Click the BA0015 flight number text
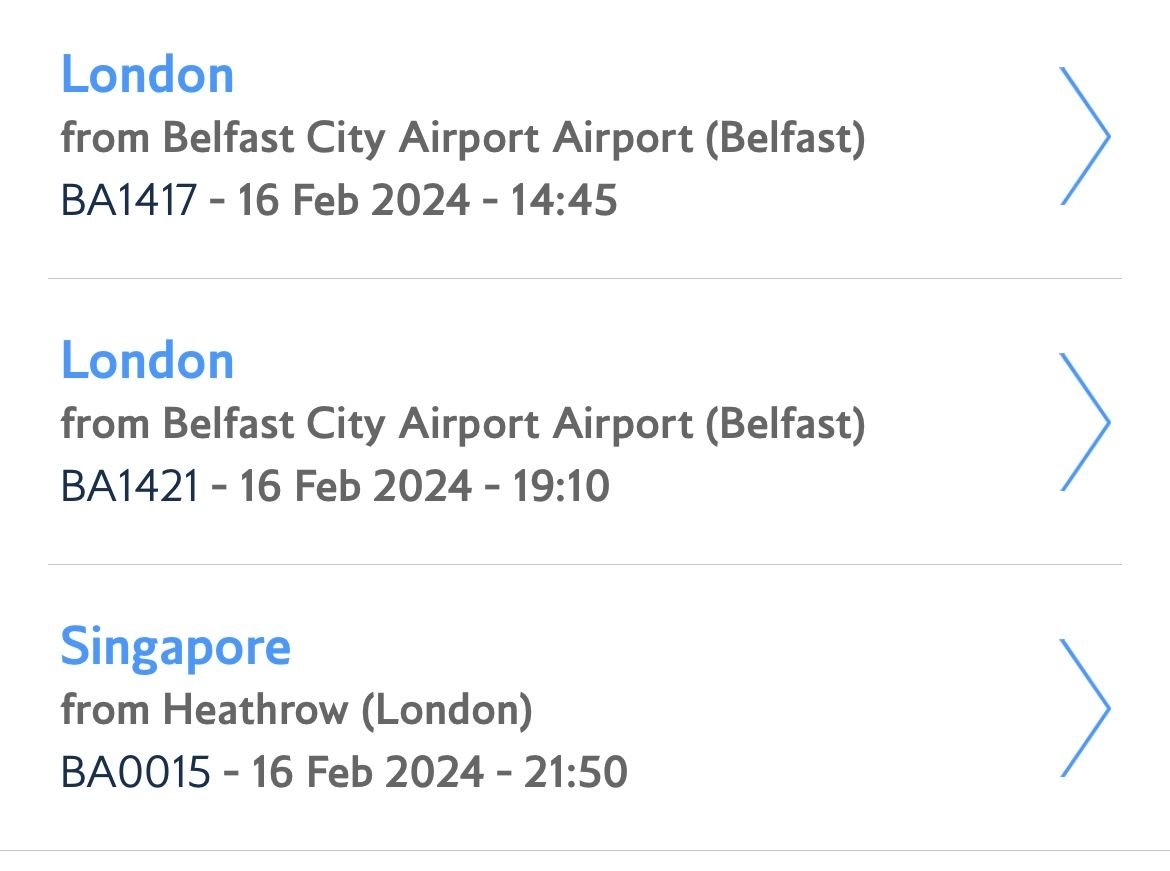The width and height of the screenshot is (1170, 871). click(x=132, y=773)
